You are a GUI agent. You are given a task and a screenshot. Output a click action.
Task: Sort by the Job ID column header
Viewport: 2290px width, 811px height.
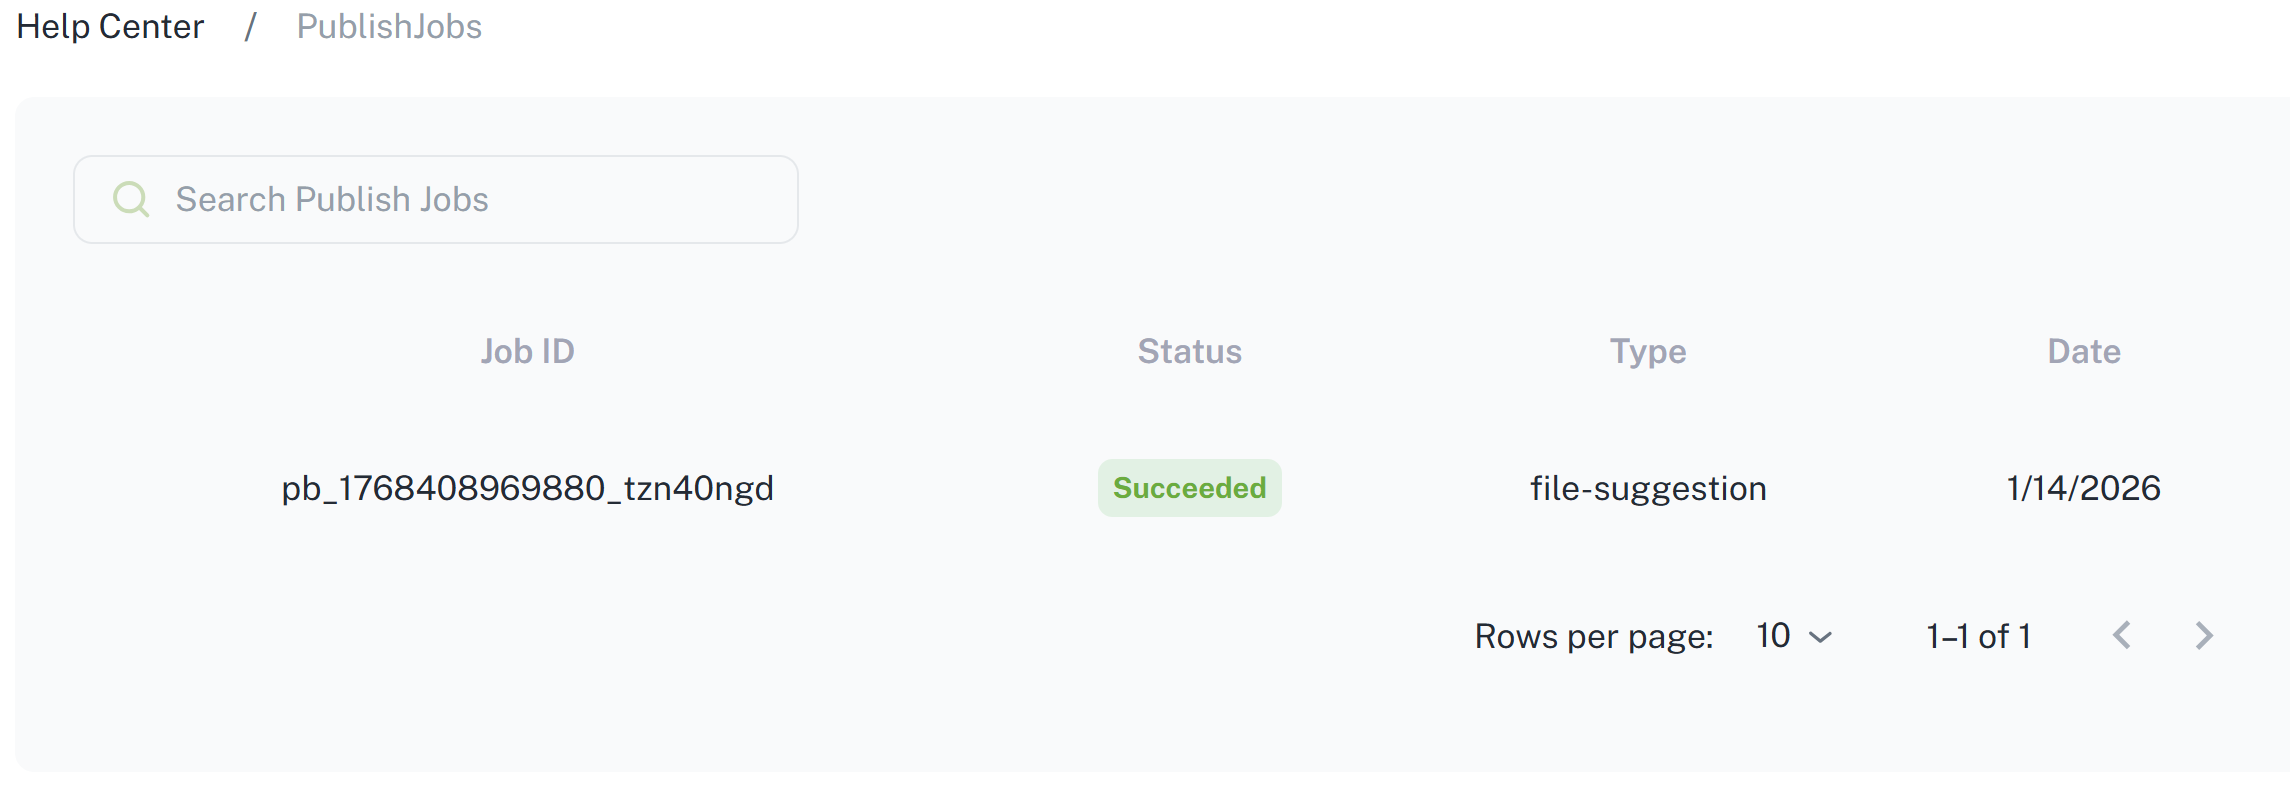[527, 351]
